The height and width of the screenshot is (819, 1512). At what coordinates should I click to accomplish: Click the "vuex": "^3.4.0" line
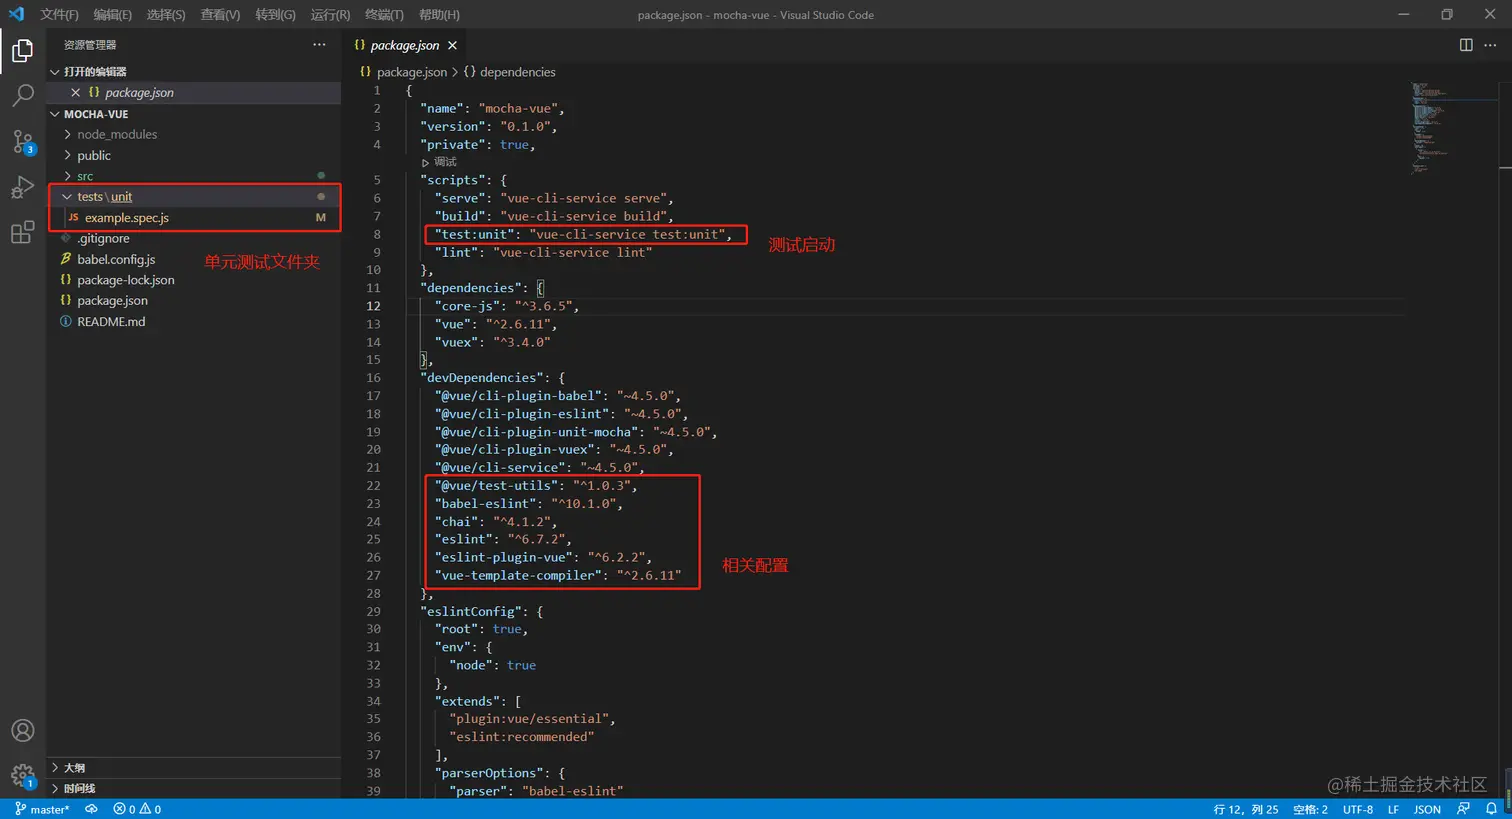pos(492,342)
